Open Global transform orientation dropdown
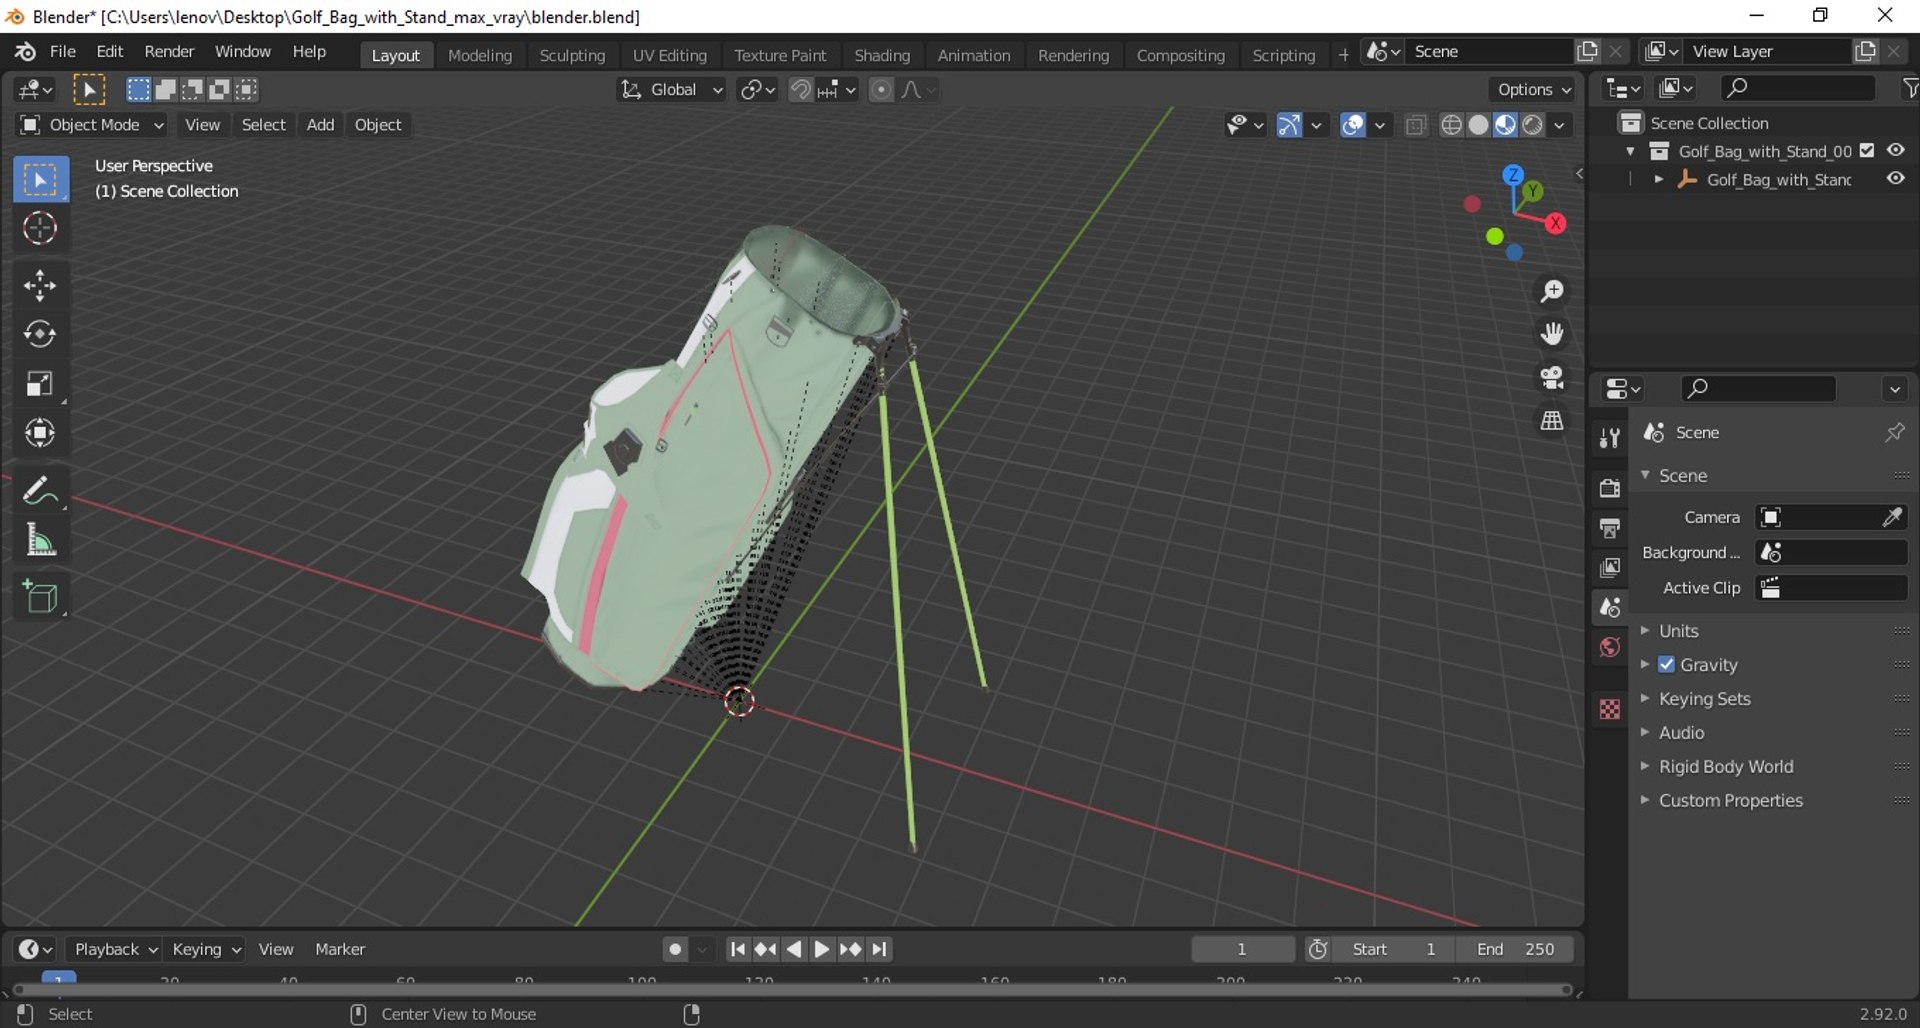 pyautogui.click(x=671, y=90)
